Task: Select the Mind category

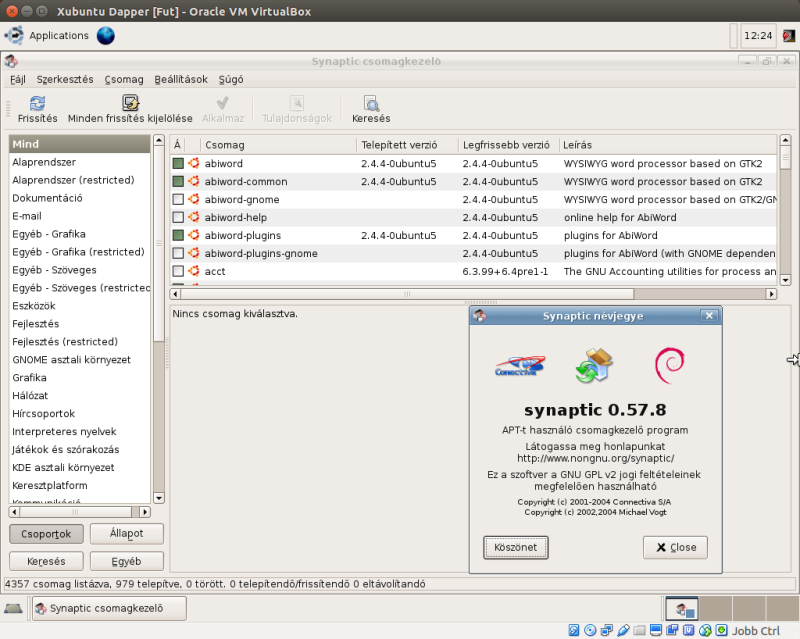Action: point(80,144)
